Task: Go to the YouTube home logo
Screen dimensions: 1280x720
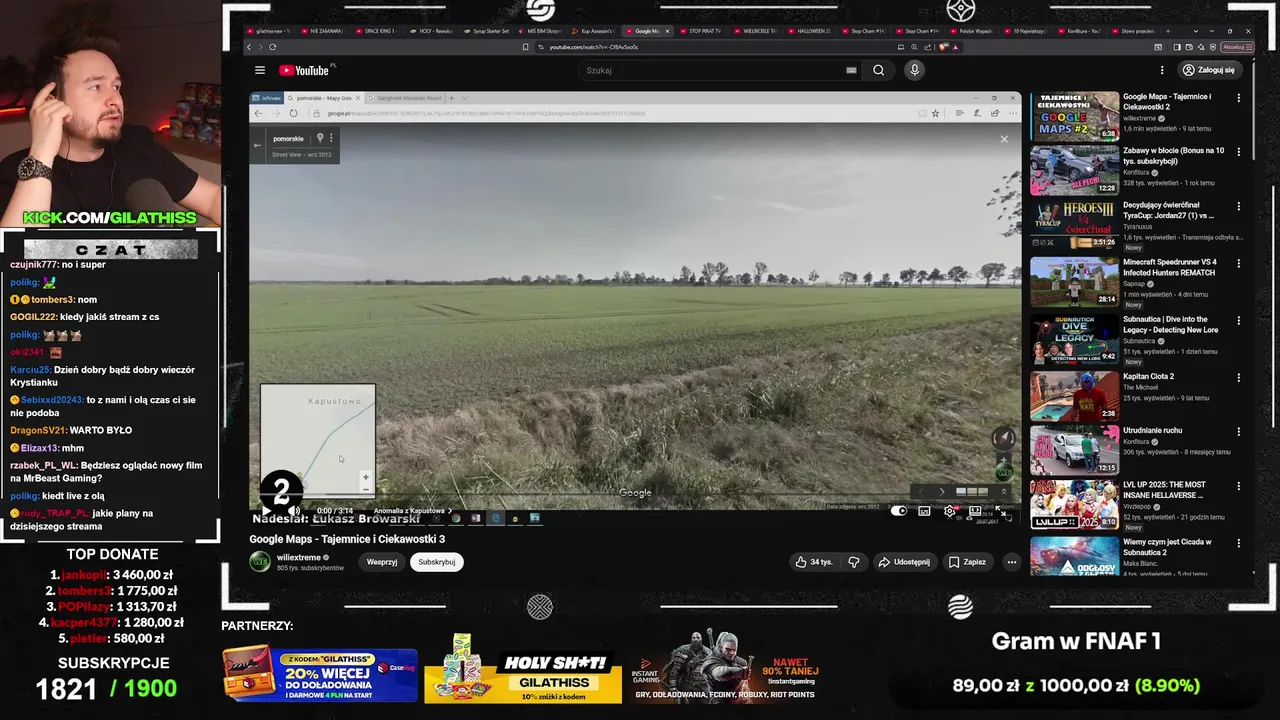Action: [306, 70]
